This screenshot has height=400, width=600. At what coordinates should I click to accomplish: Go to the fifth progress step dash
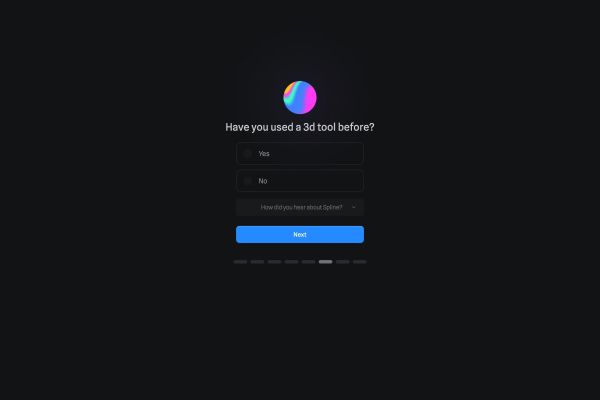(x=308, y=262)
